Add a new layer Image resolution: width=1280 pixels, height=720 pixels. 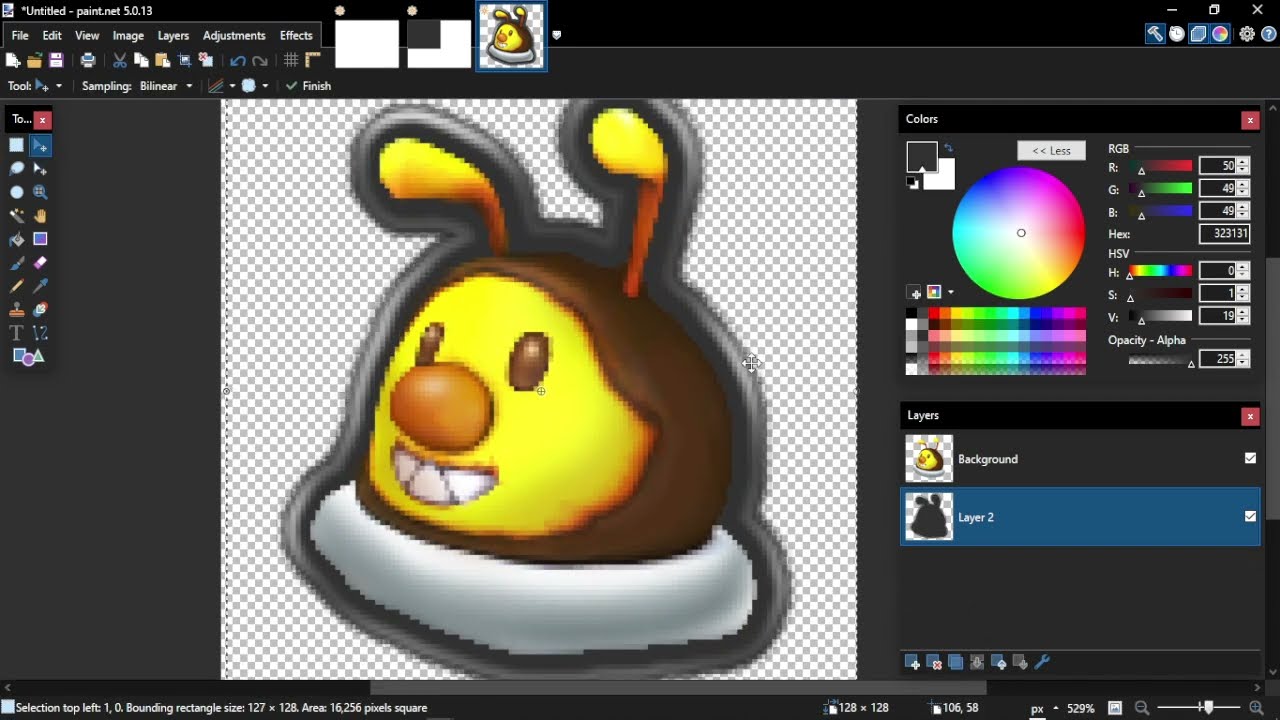(x=912, y=662)
